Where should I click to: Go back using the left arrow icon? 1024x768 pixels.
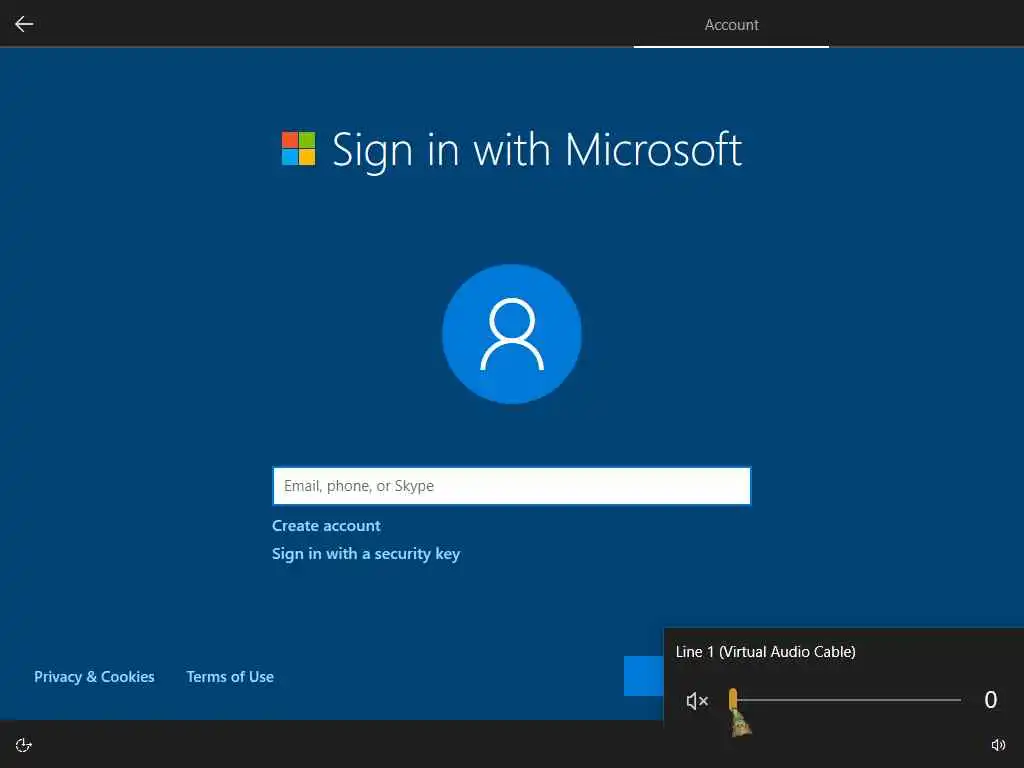click(x=24, y=24)
